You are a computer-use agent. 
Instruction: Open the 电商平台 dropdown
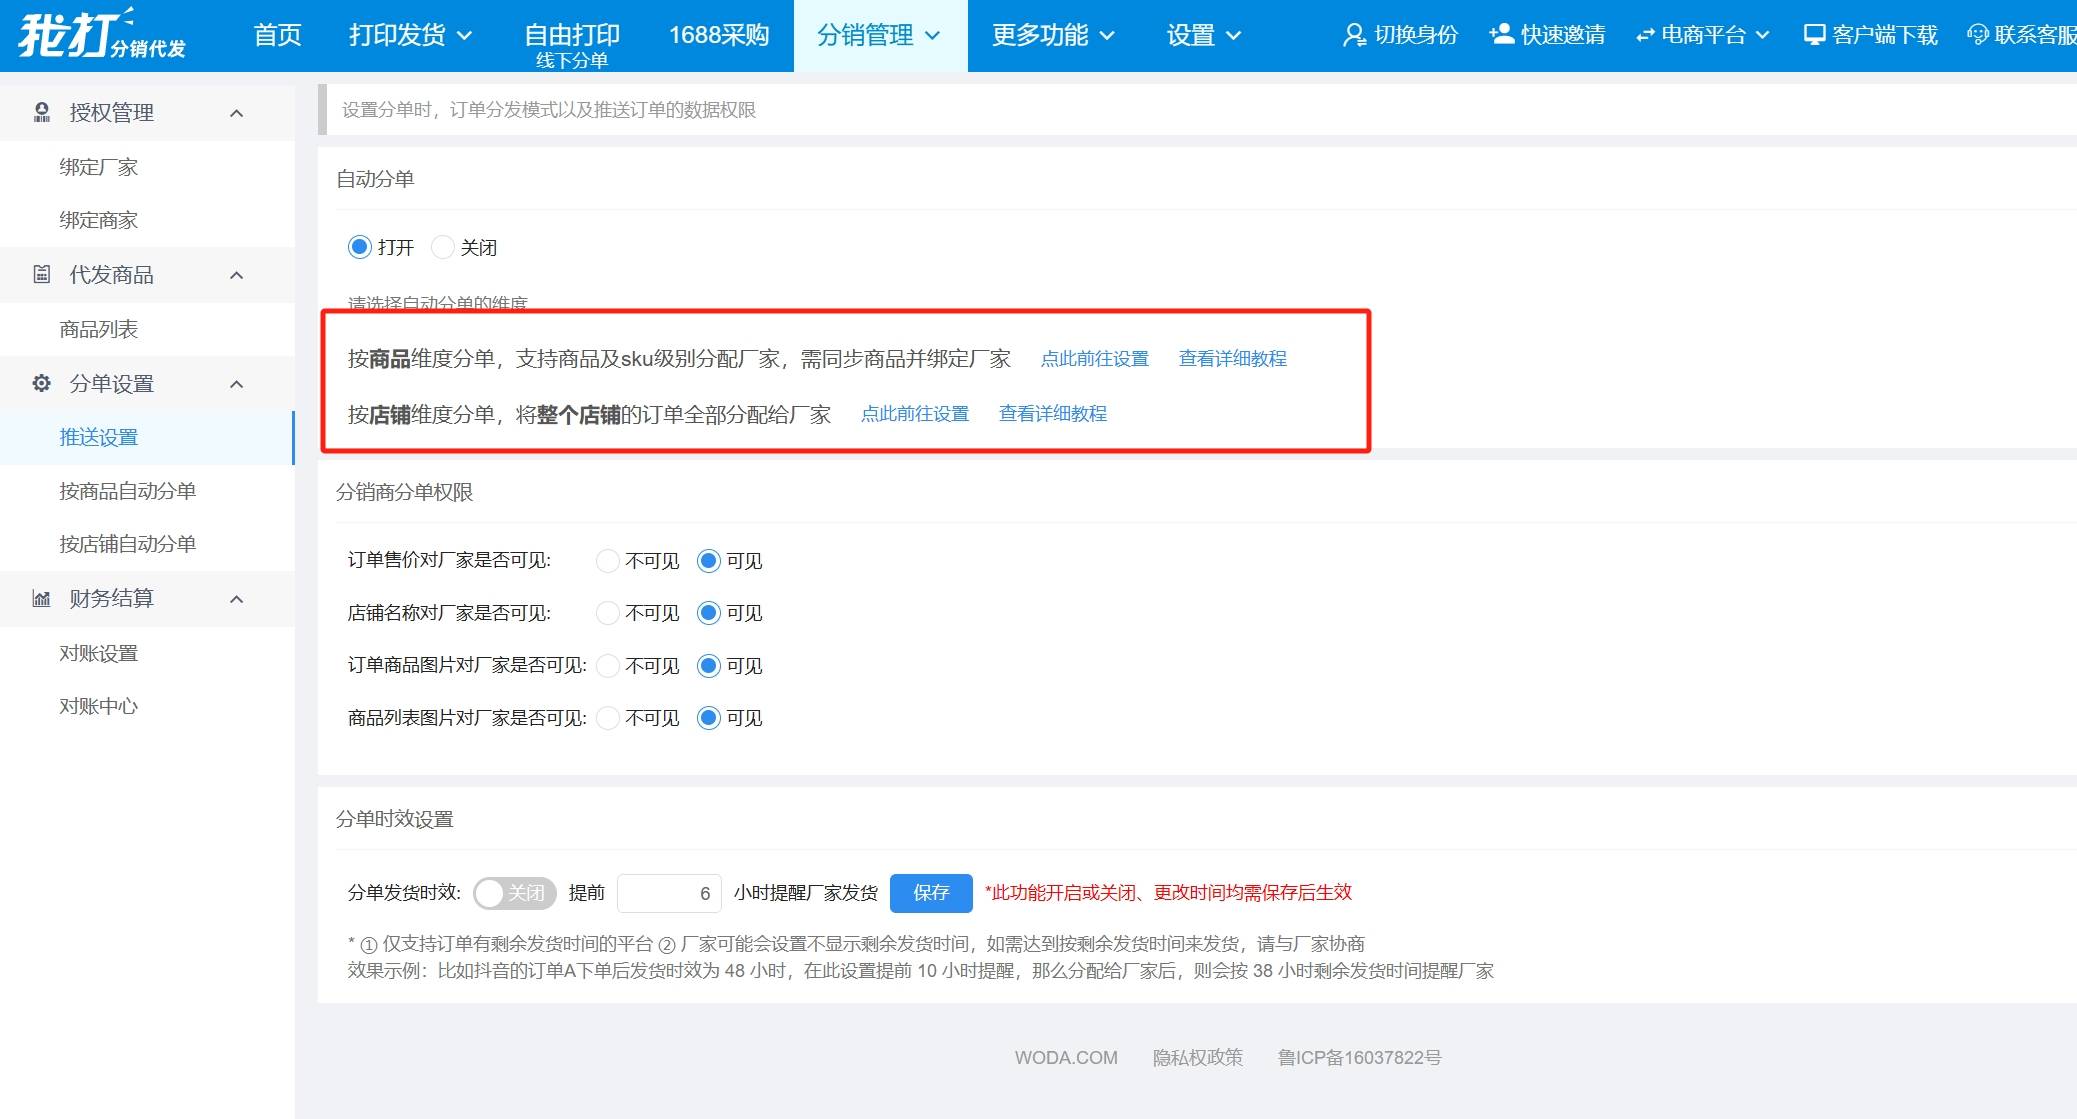click(1703, 35)
